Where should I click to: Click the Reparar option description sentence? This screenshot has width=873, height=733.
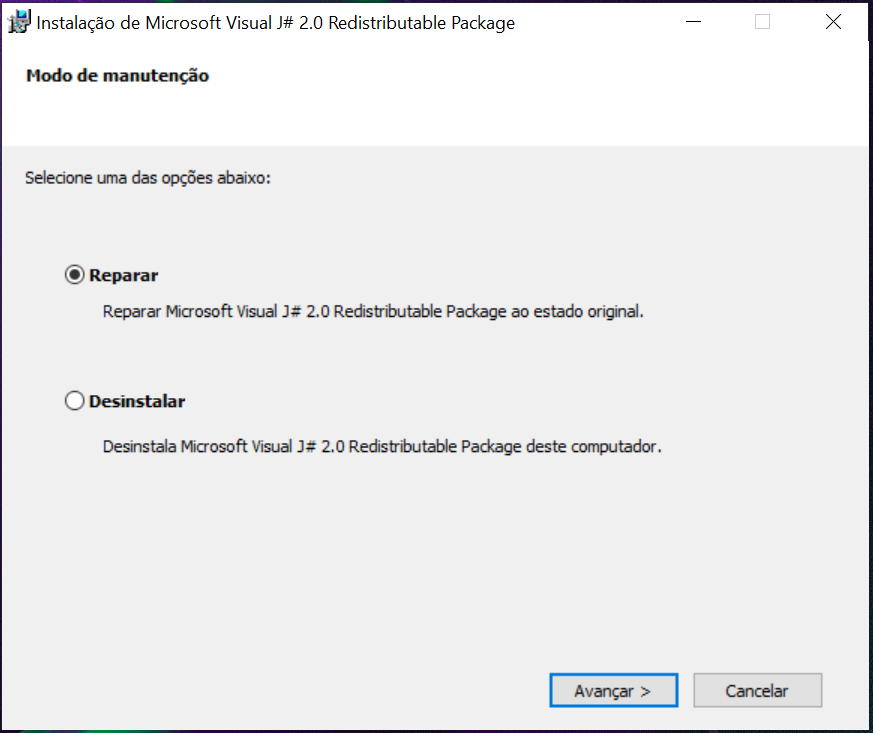(373, 311)
